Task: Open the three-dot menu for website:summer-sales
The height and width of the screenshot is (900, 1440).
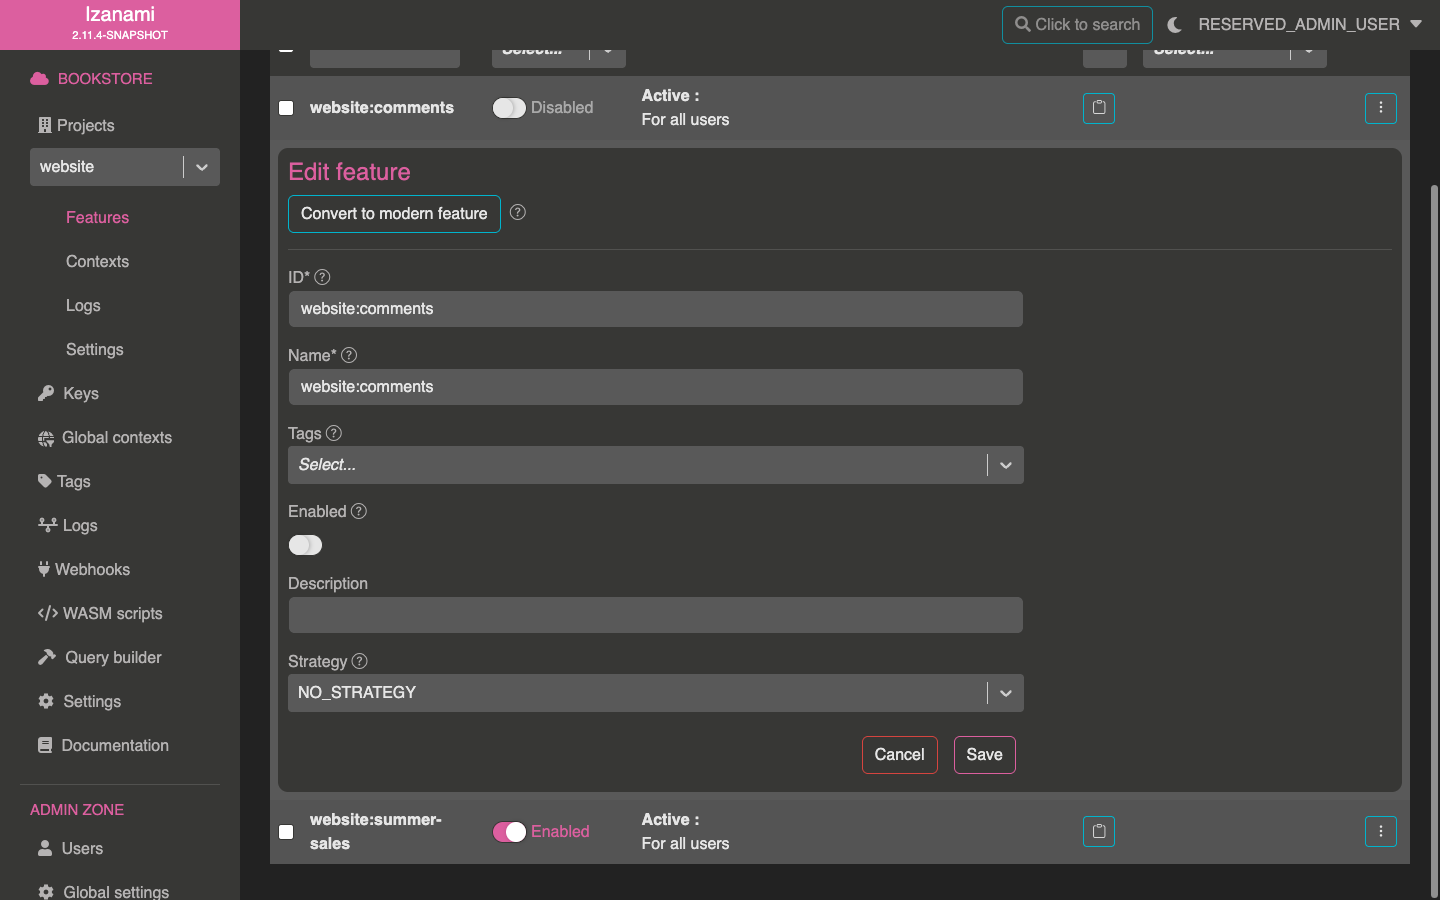Action: tap(1380, 831)
